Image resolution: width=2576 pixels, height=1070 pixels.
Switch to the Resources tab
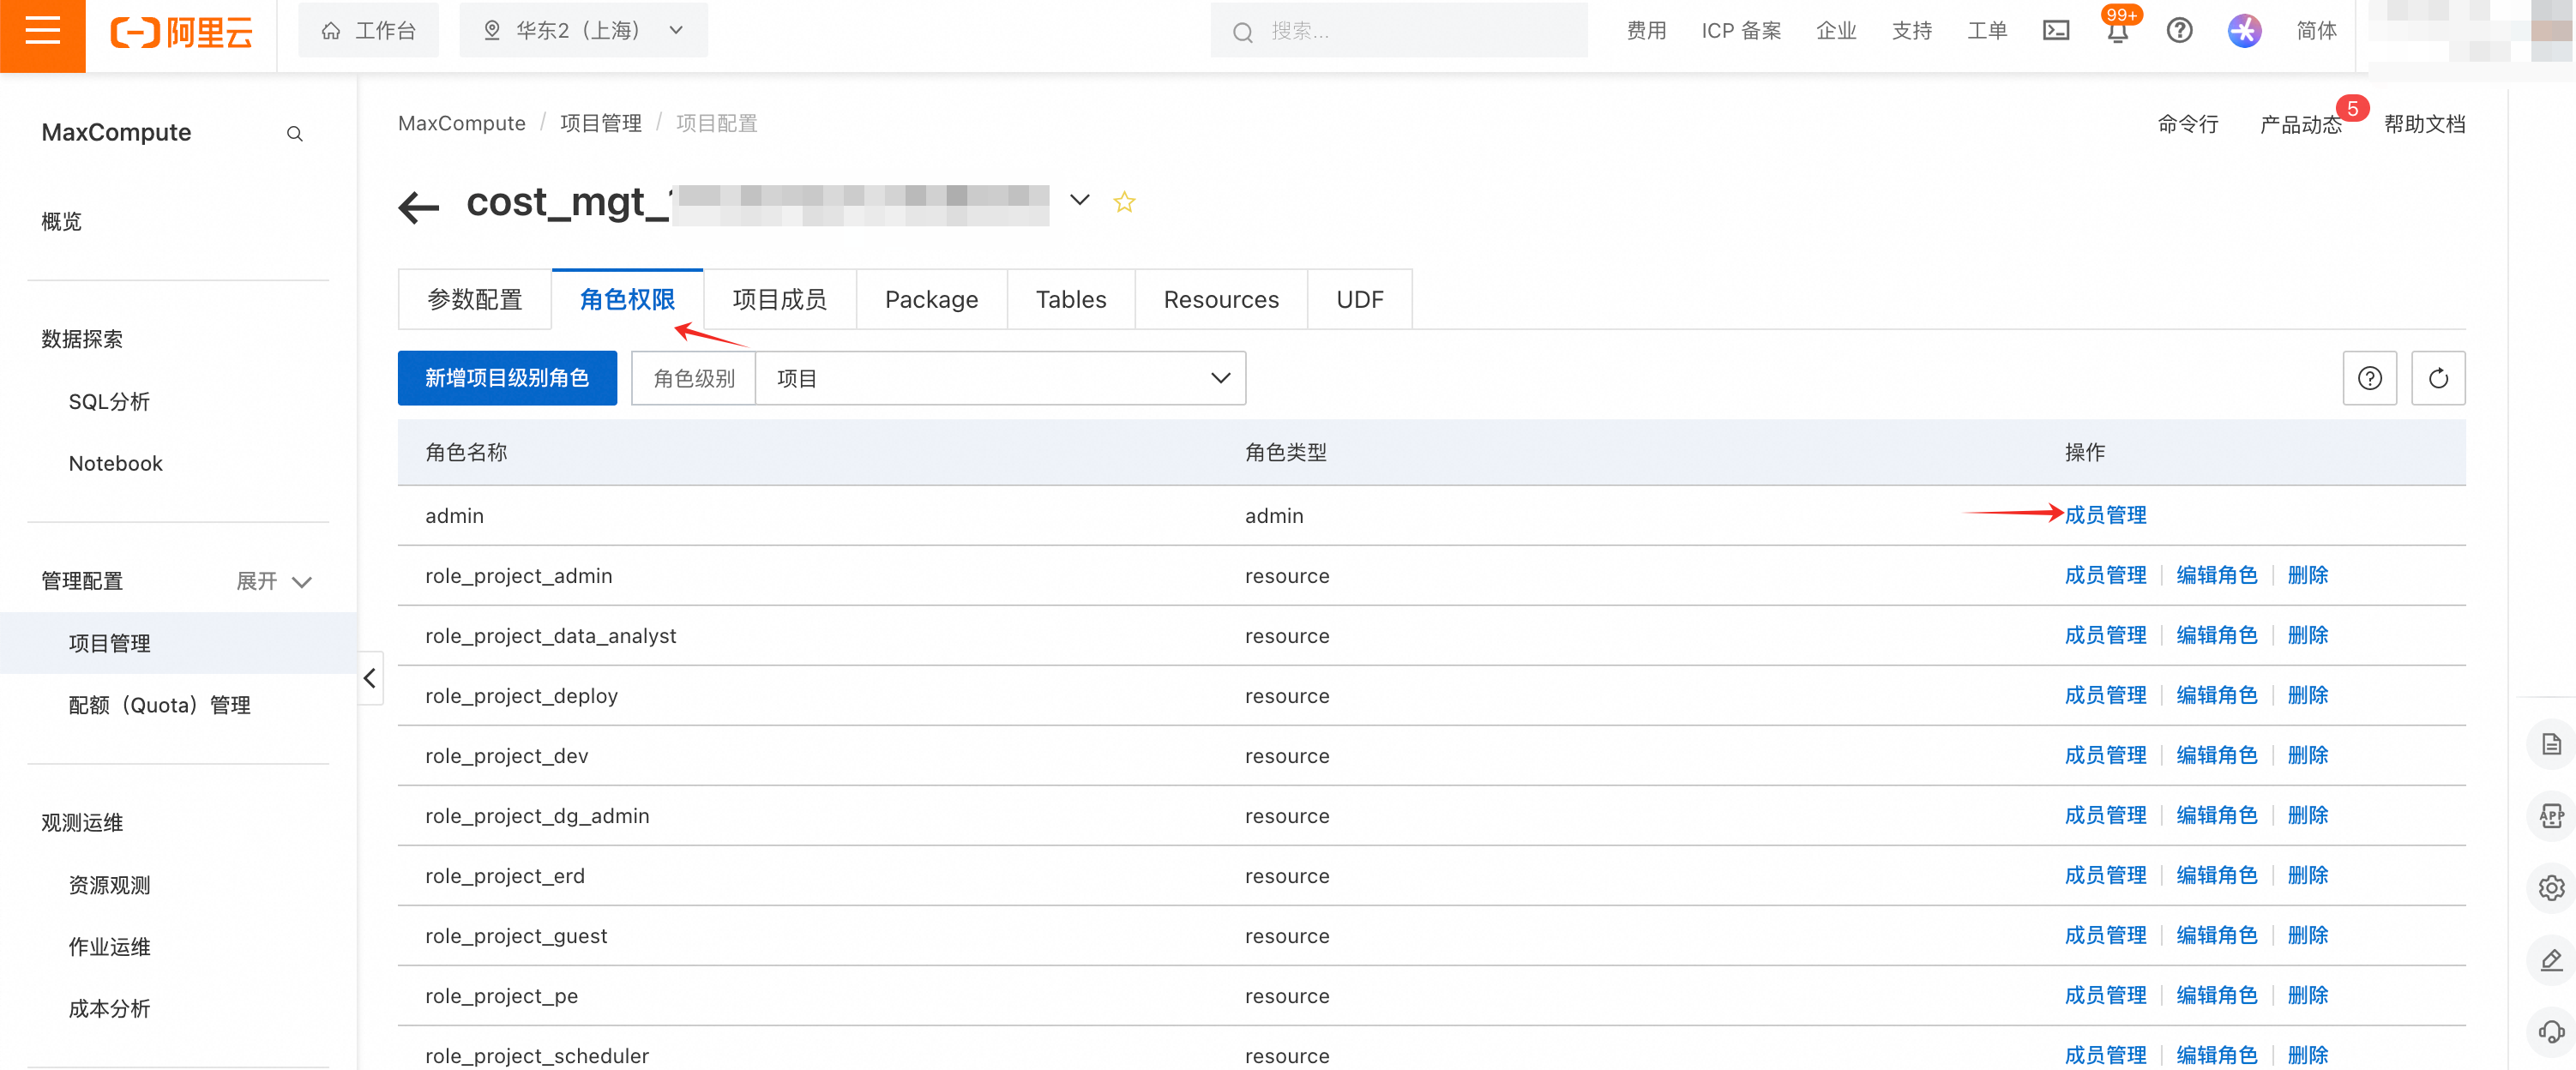coord(1221,299)
